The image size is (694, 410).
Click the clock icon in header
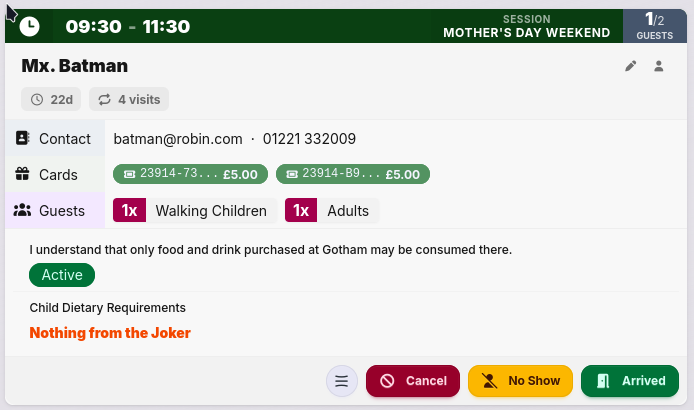pyautogui.click(x=30, y=26)
